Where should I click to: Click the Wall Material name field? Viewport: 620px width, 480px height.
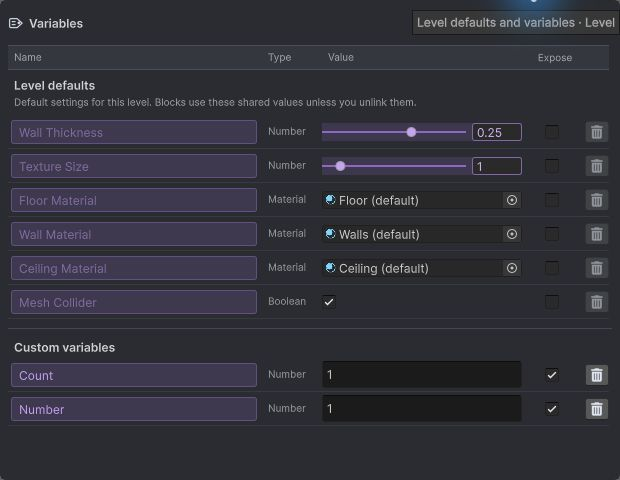(134, 234)
